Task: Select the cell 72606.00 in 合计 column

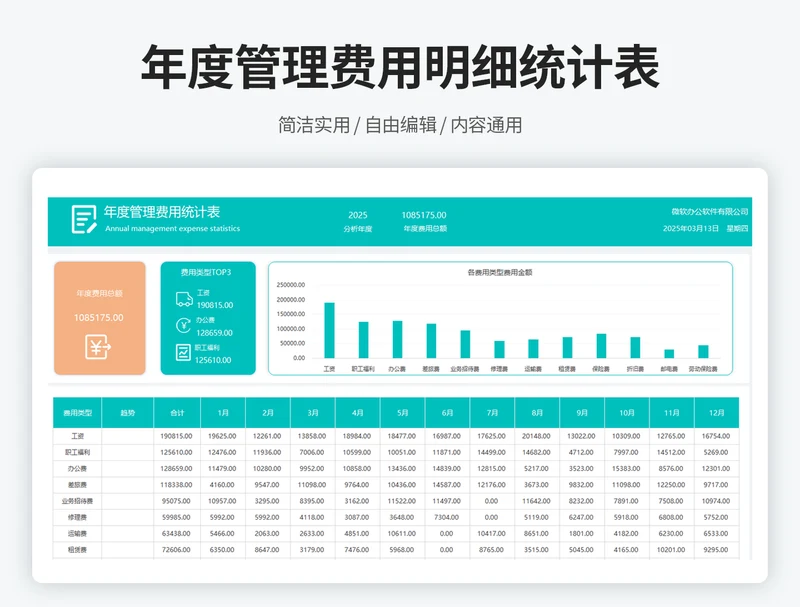Action: click(x=177, y=550)
